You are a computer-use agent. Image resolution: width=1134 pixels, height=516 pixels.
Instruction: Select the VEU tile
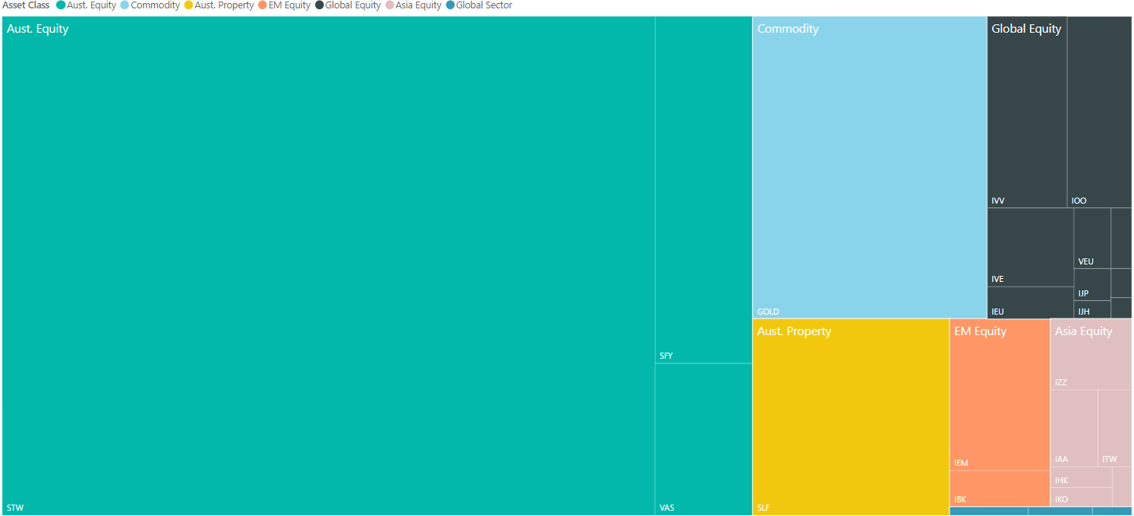tap(1091, 239)
